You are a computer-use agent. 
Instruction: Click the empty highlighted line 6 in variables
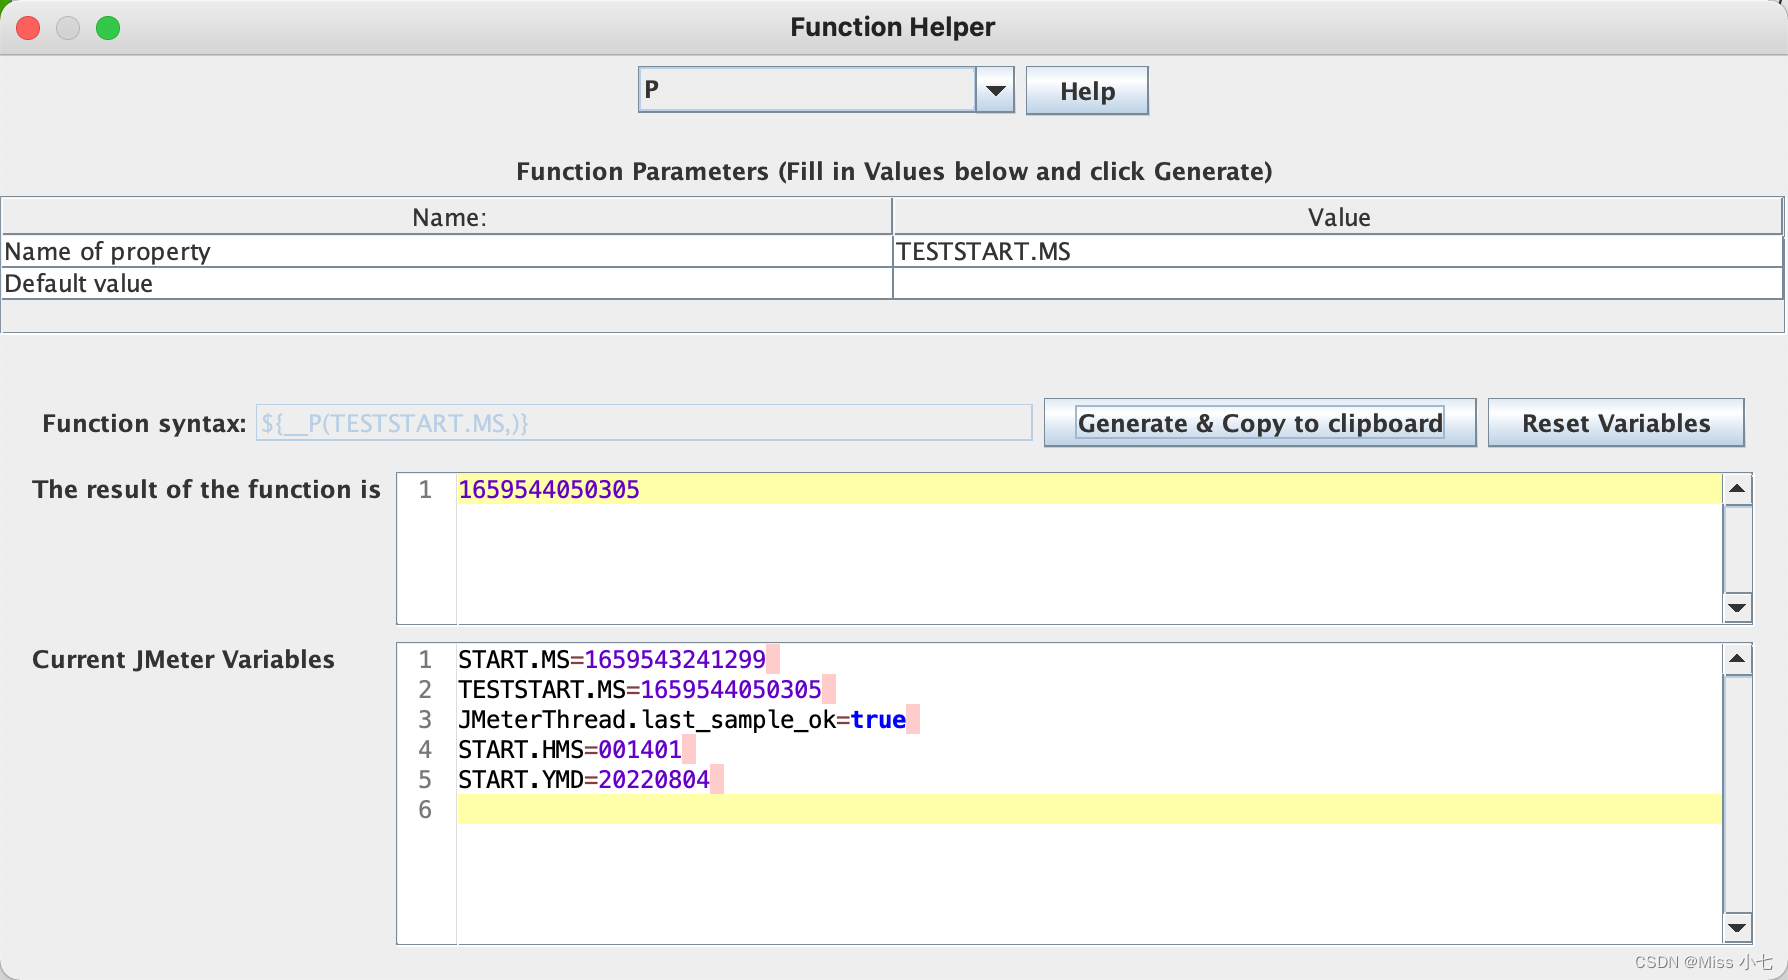(x=1089, y=809)
